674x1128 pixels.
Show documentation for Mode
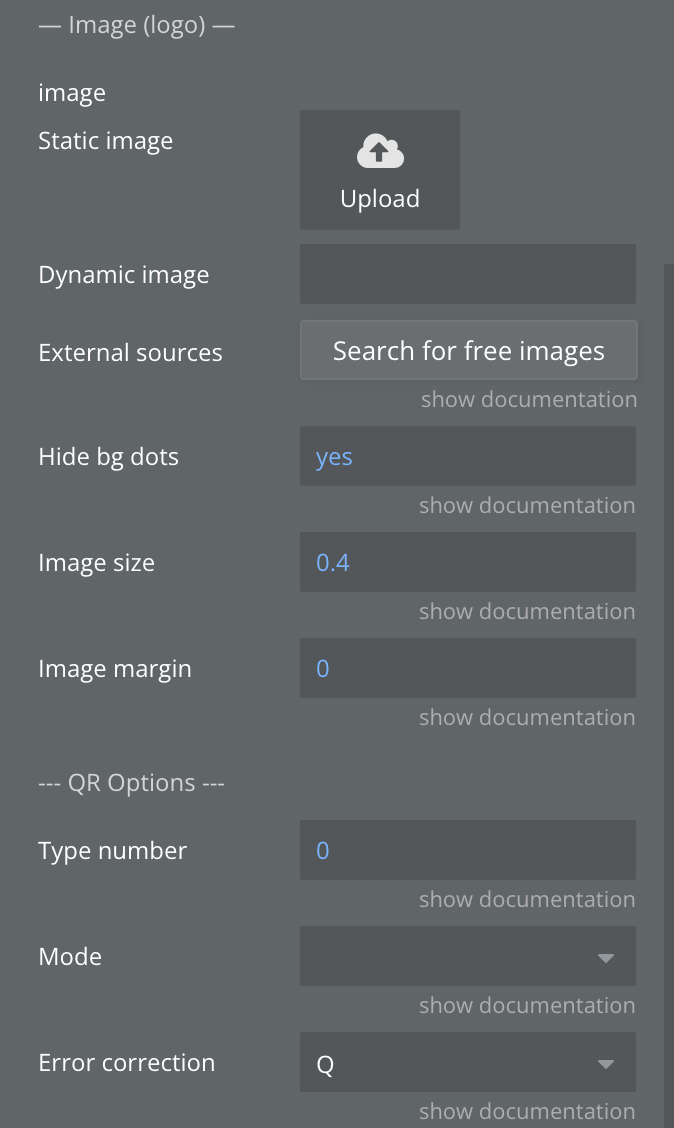tap(527, 1006)
